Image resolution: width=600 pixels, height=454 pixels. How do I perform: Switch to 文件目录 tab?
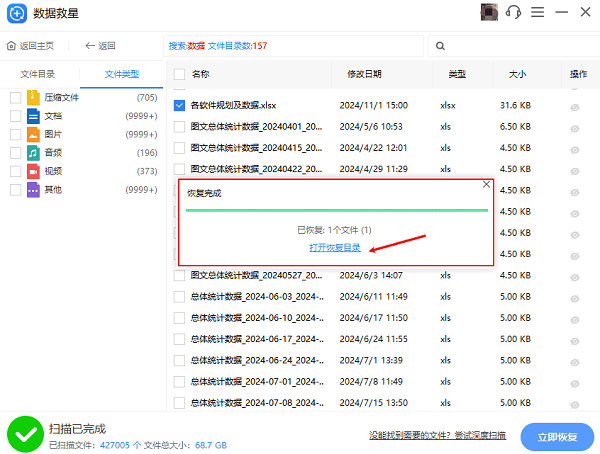click(38, 74)
